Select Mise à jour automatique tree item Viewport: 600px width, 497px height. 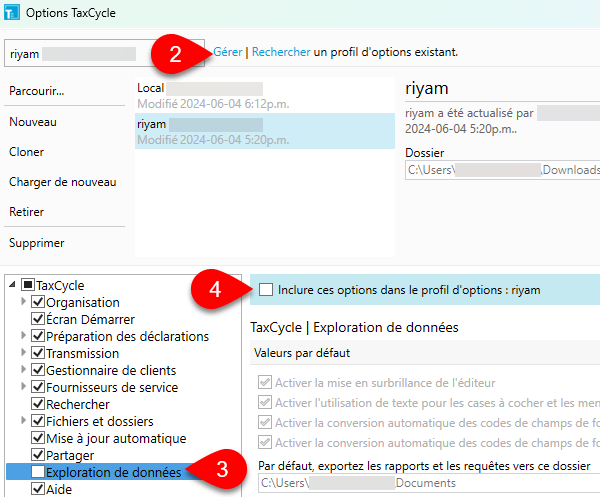click(116, 438)
